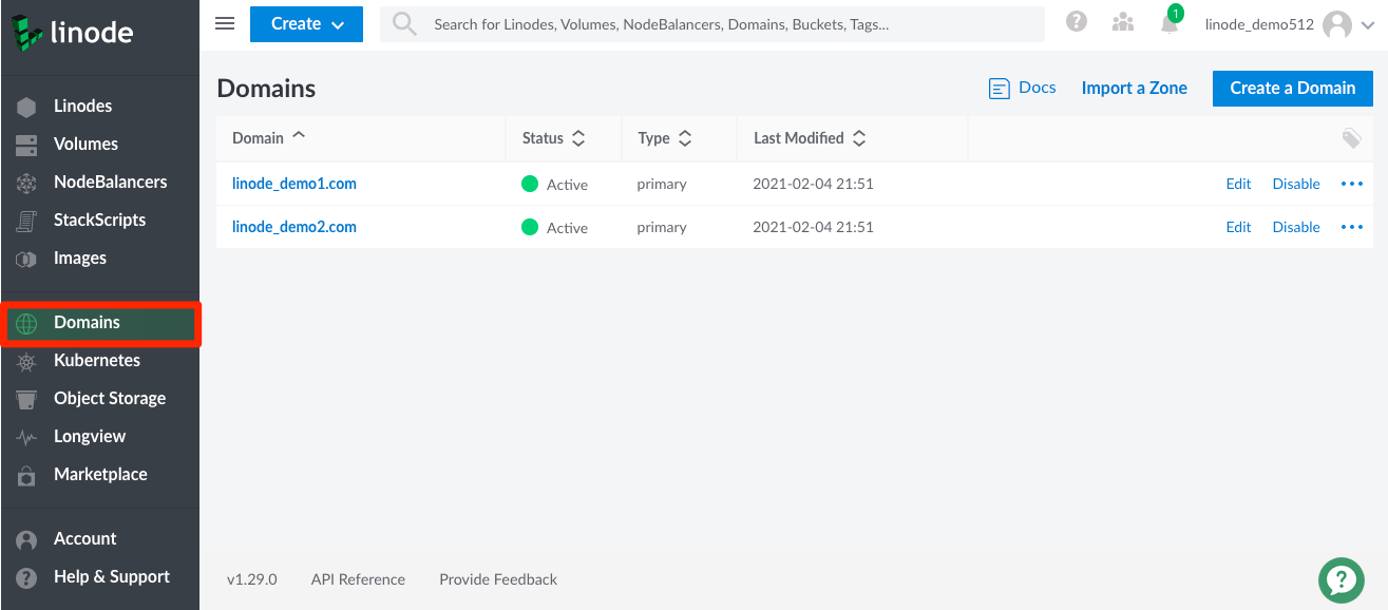The width and height of the screenshot is (1388, 610).
Task: Open Object Storage in the sidebar
Action: (110, 398)
